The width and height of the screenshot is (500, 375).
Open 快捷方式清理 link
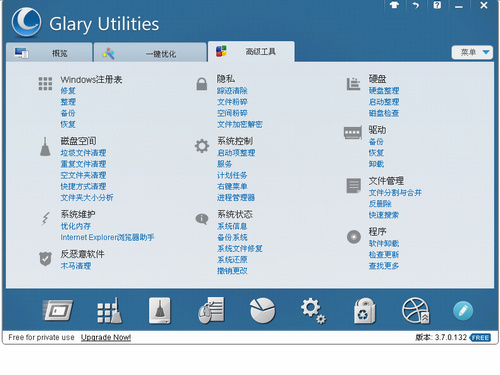point(83,186)
